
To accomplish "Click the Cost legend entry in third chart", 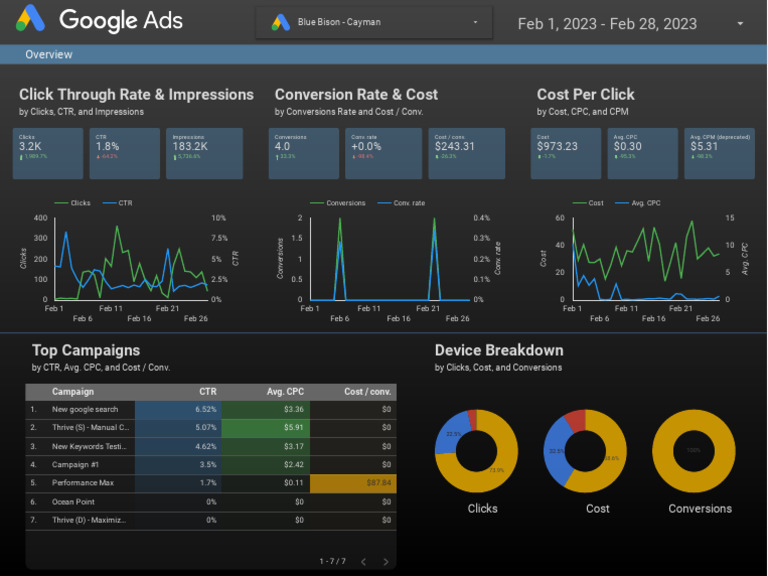I will 588,203.
